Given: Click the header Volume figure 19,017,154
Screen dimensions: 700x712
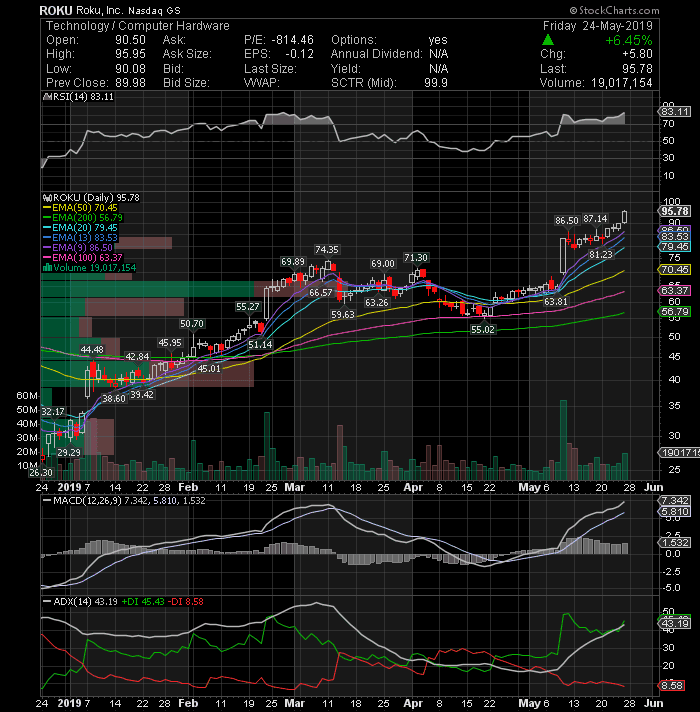Looking at the screenshot, I should [x=621, y=83].
